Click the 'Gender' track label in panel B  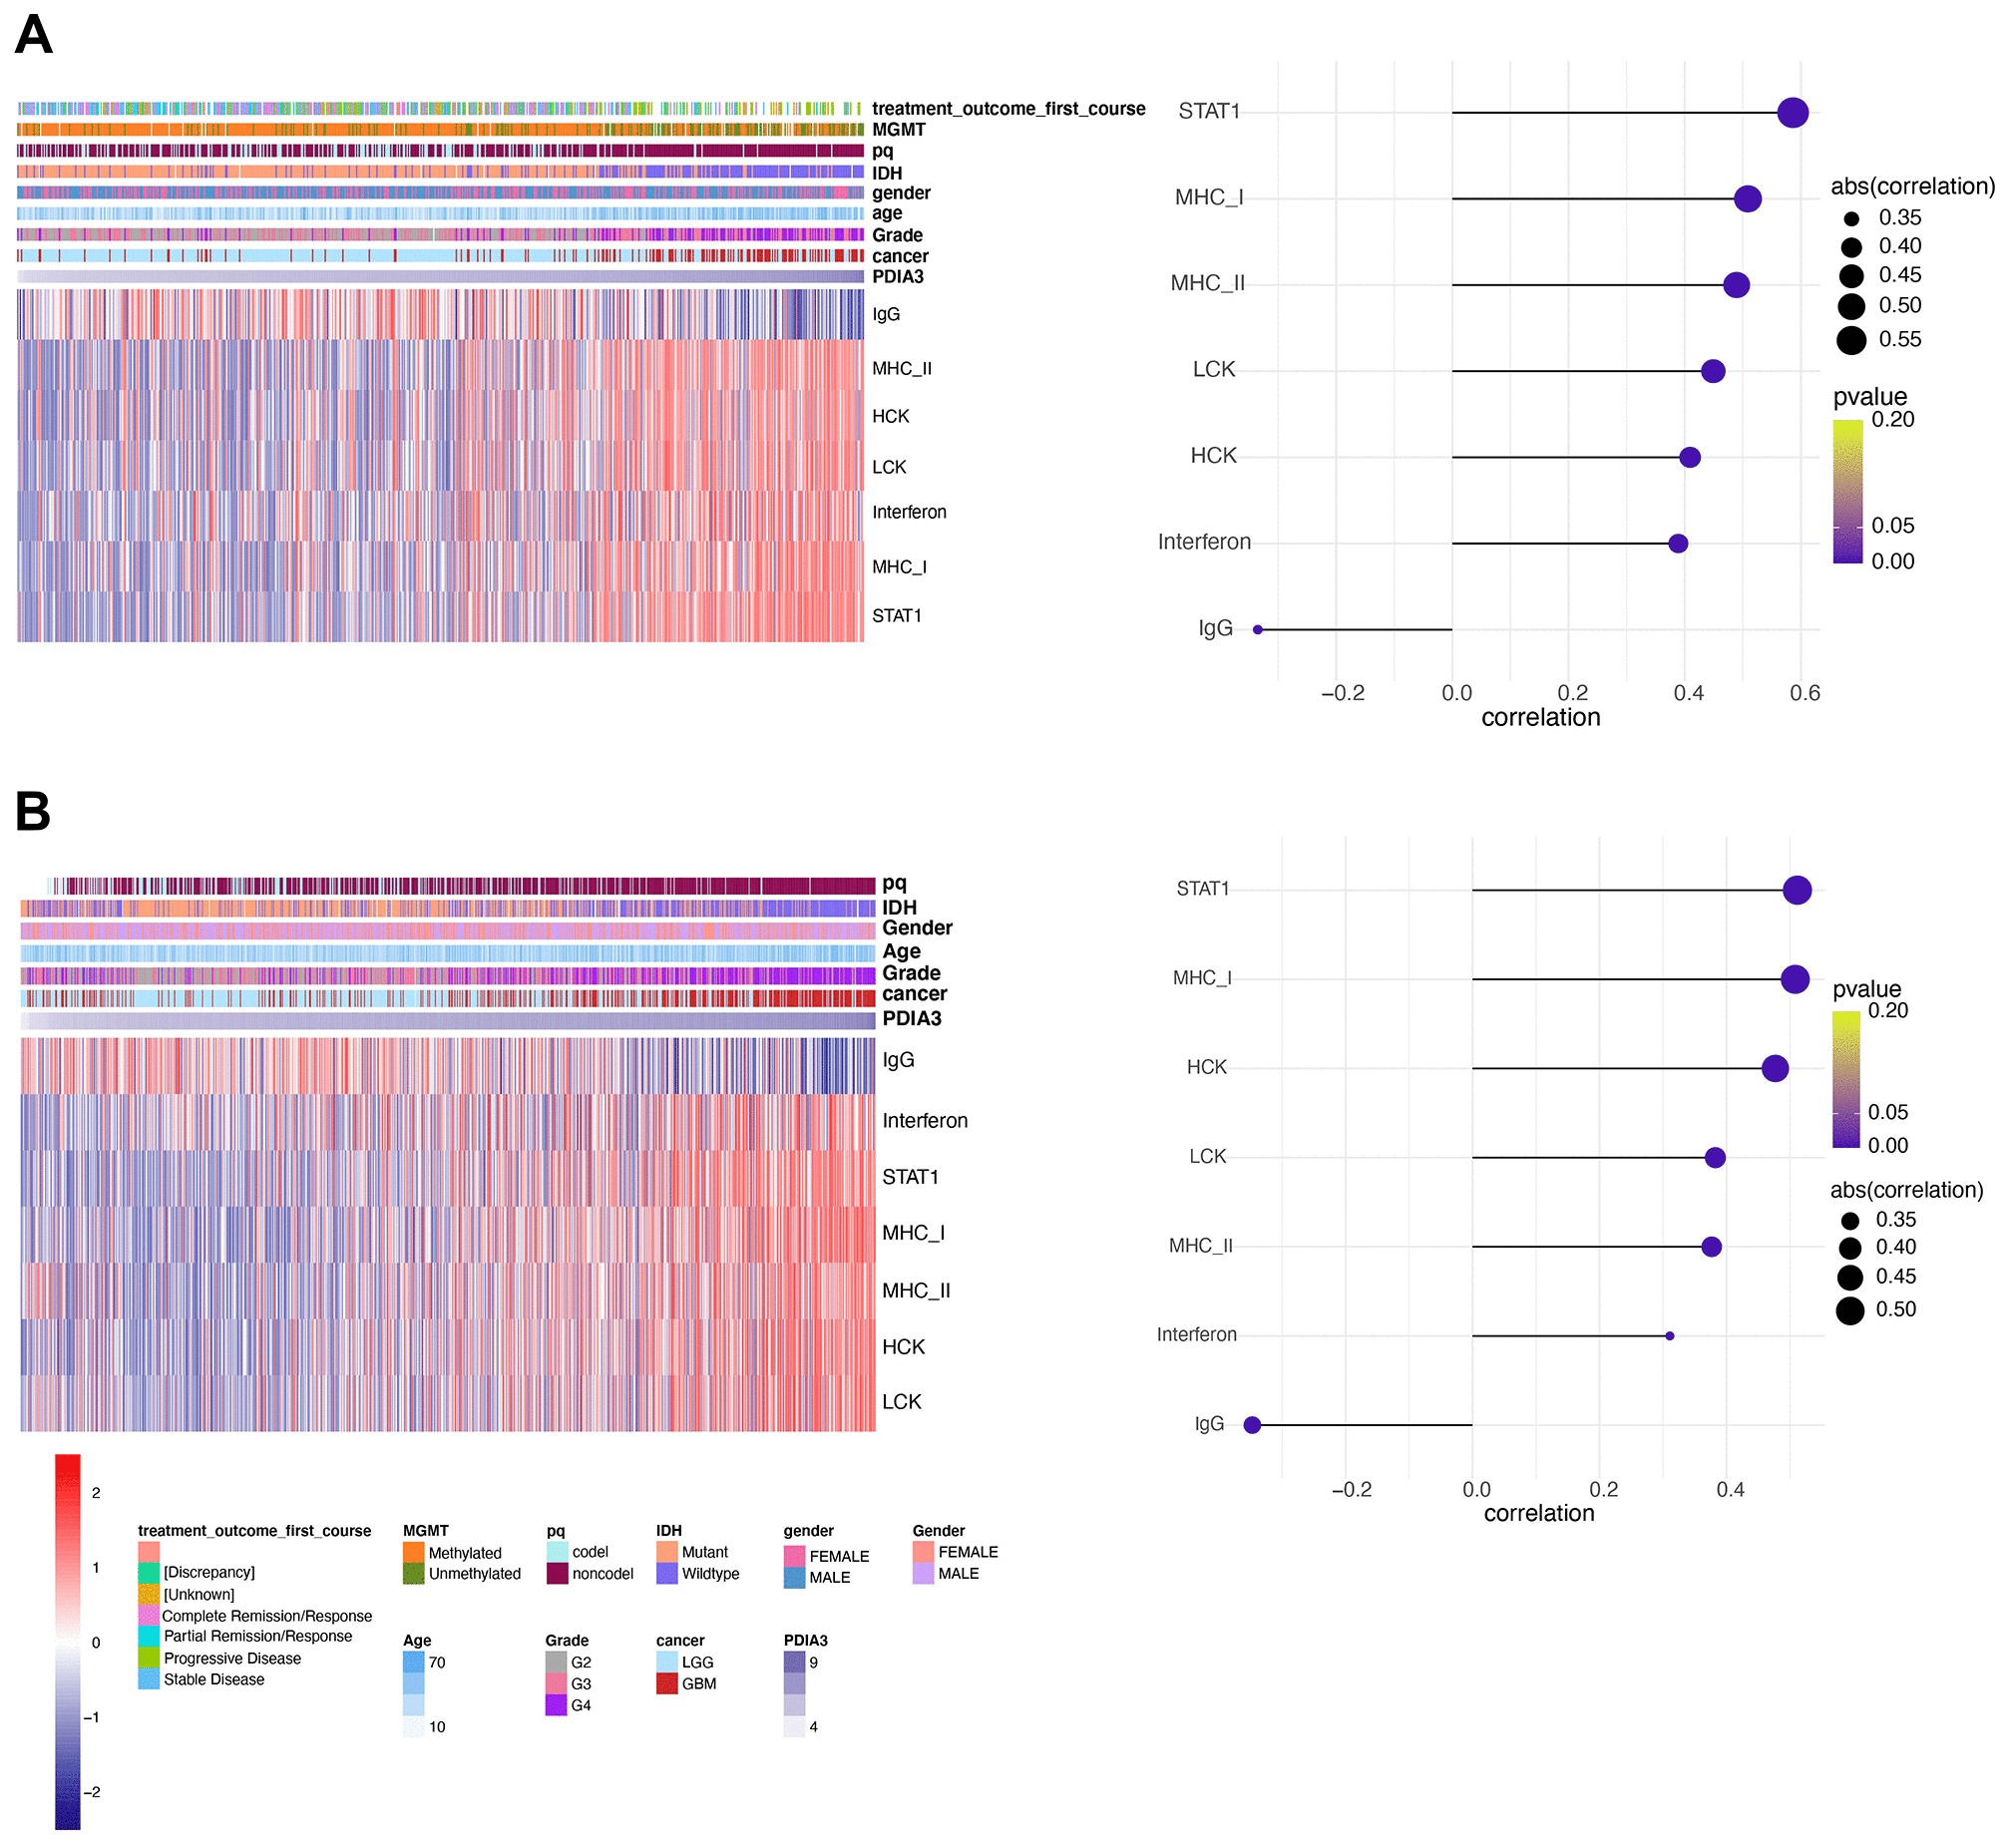[917, 928]
